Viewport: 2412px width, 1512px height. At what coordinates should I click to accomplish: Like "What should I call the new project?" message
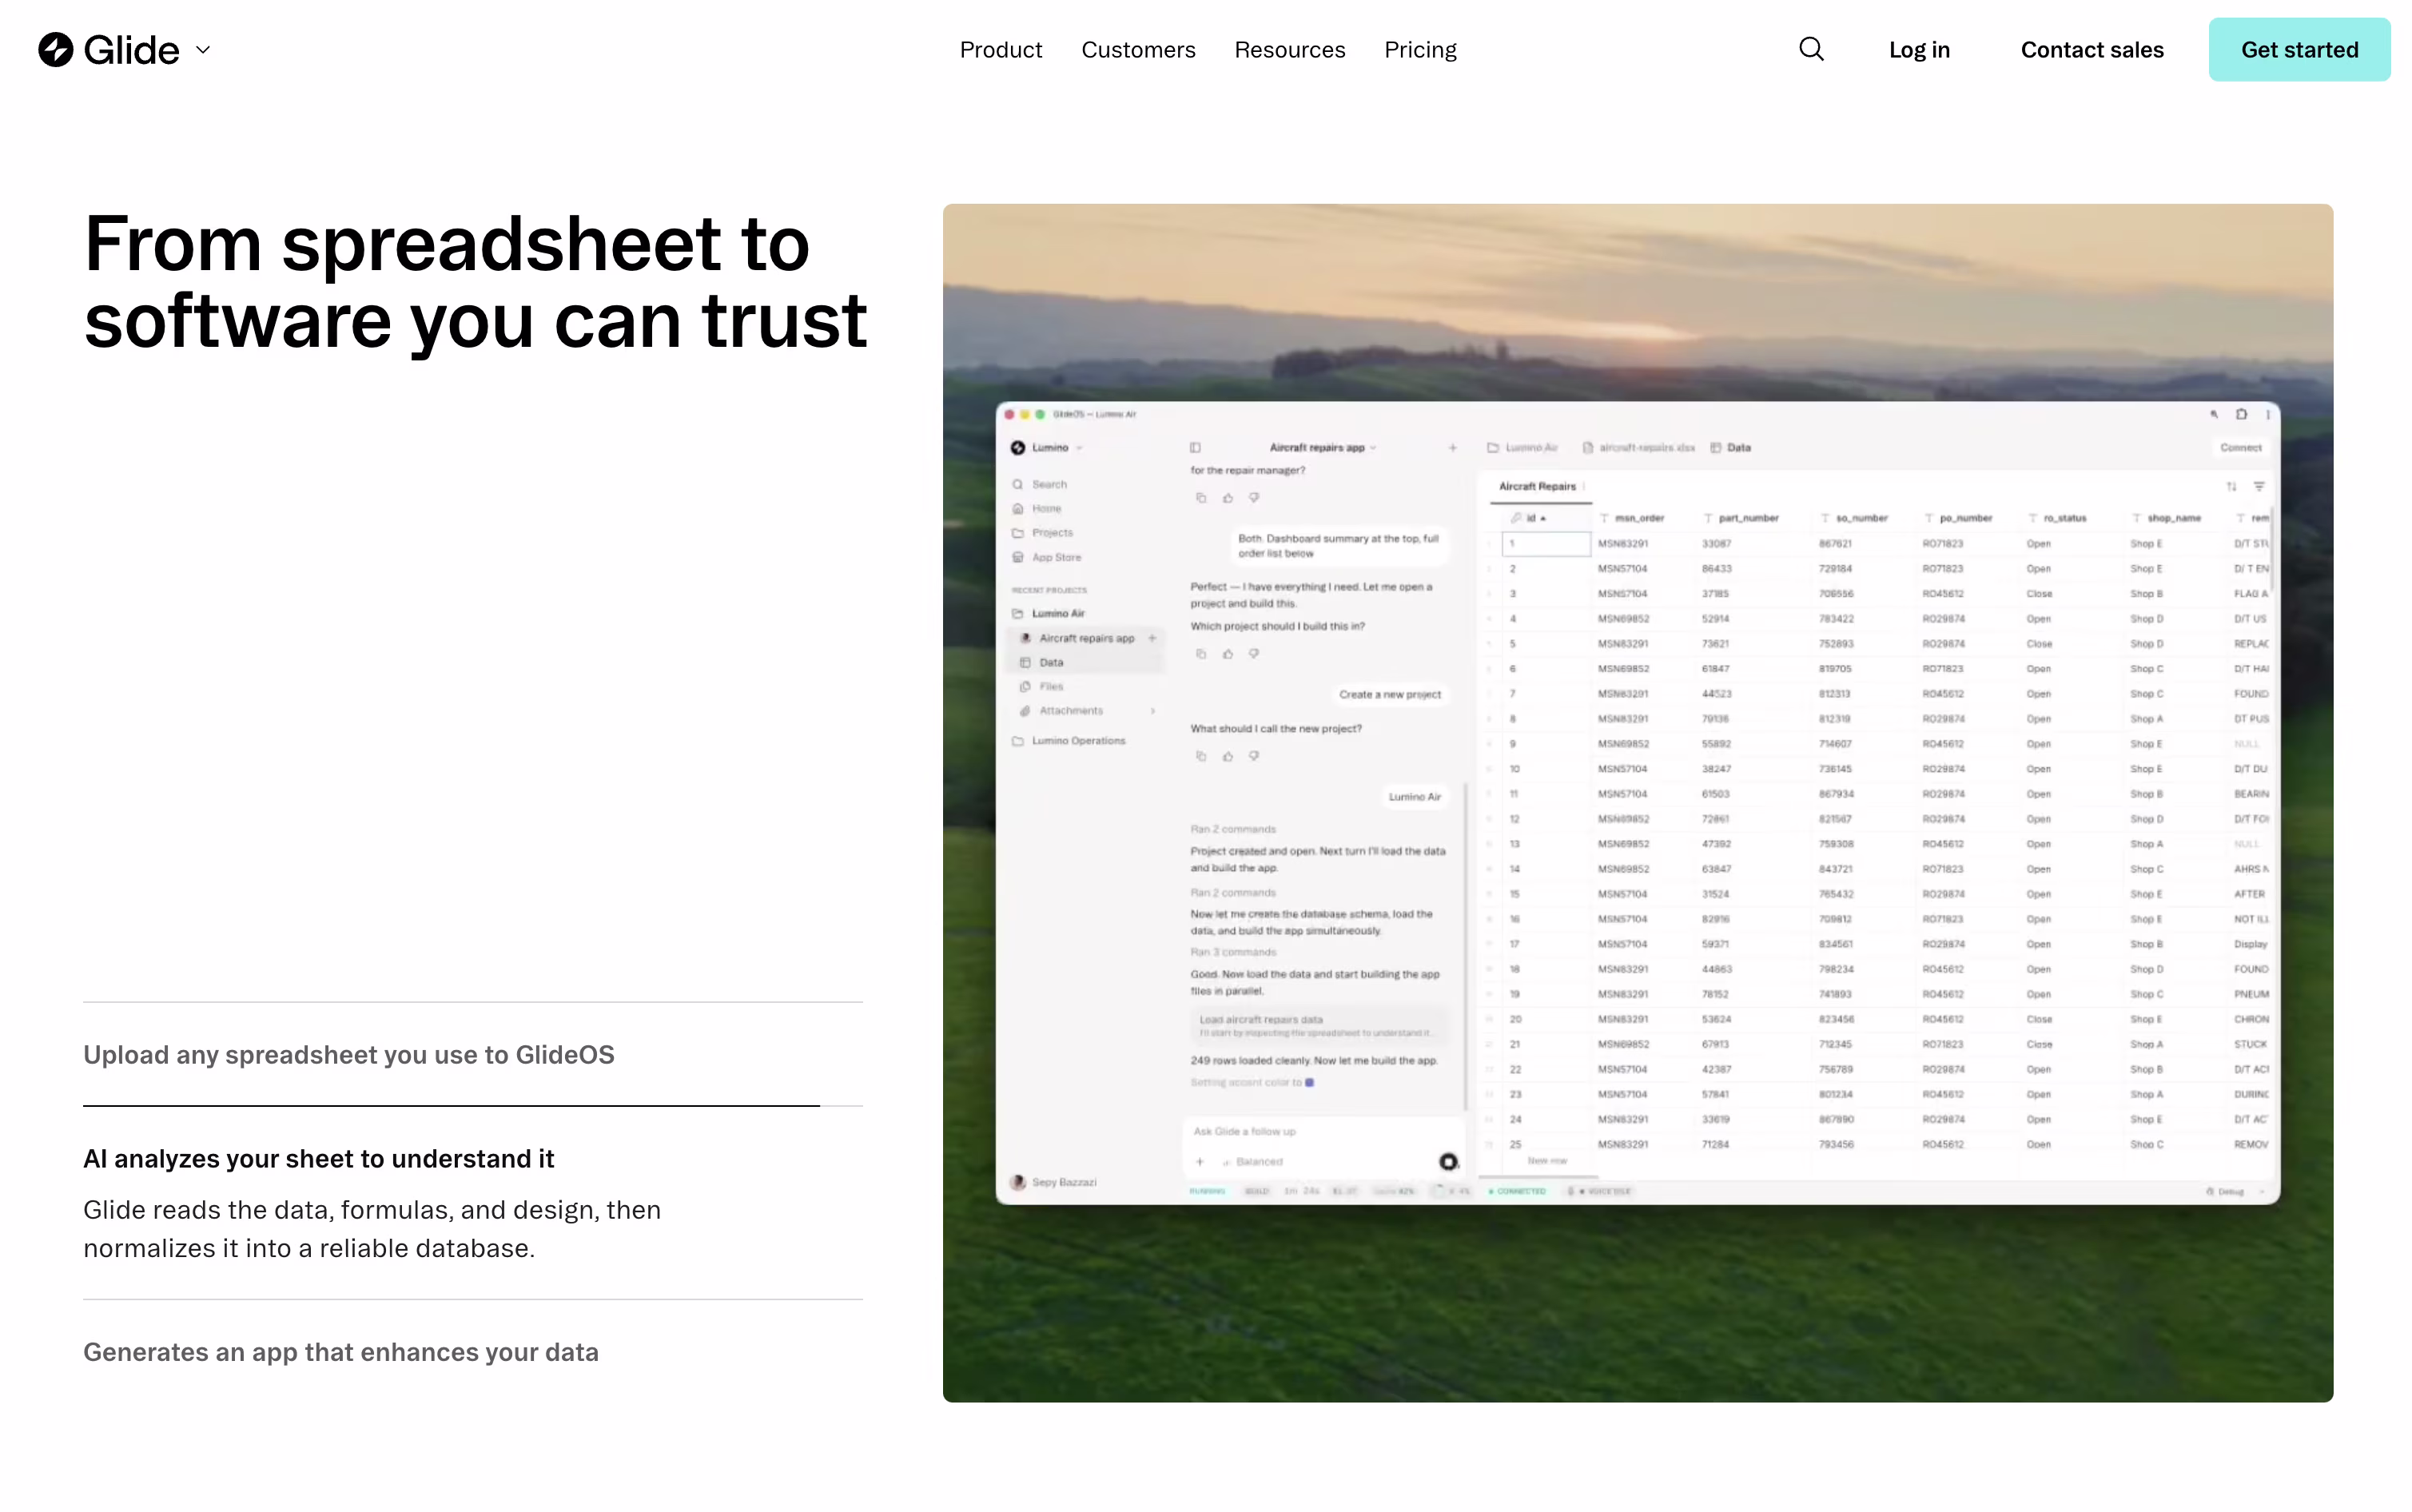[x=1228, y=756]
